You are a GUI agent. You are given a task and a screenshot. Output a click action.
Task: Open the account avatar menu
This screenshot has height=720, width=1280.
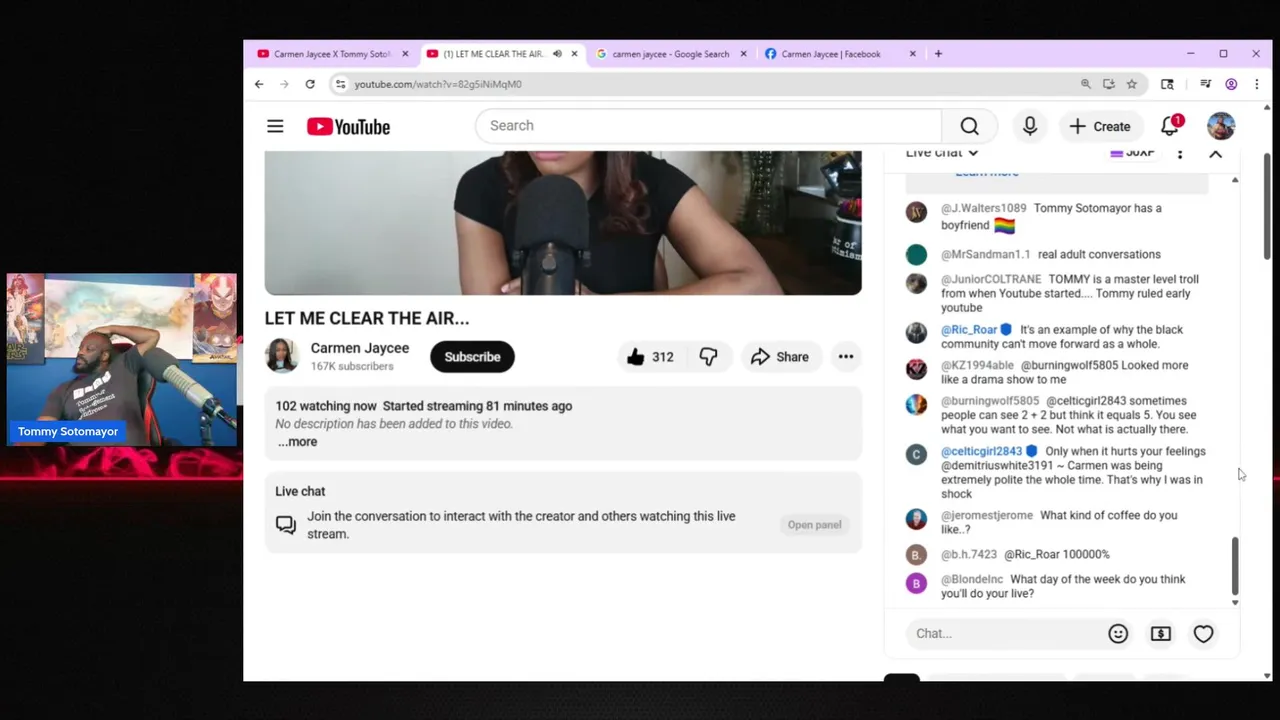(x=1221, y=126)
